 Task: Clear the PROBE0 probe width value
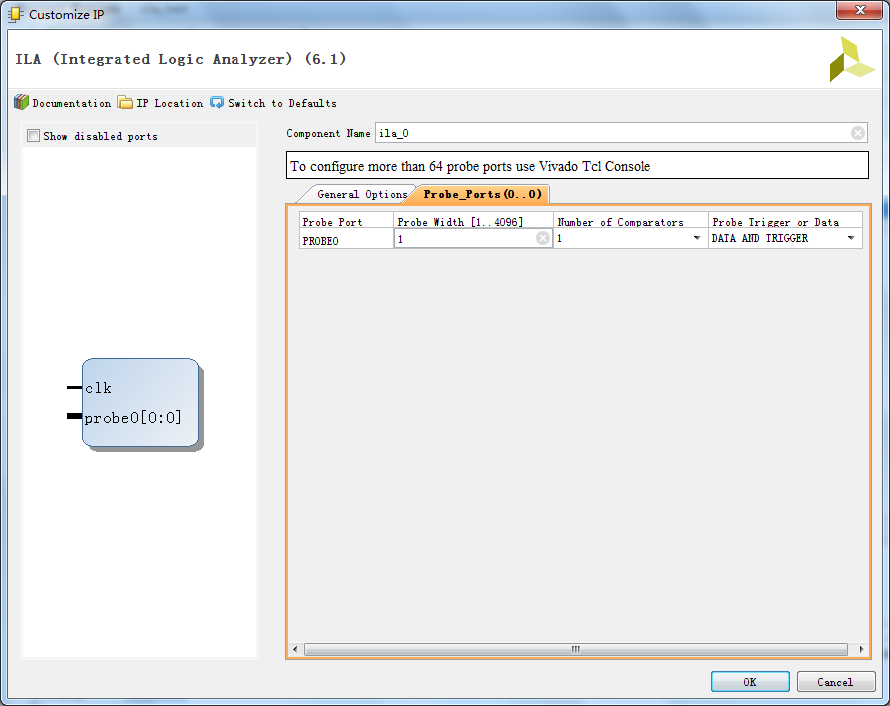(543, 238)
